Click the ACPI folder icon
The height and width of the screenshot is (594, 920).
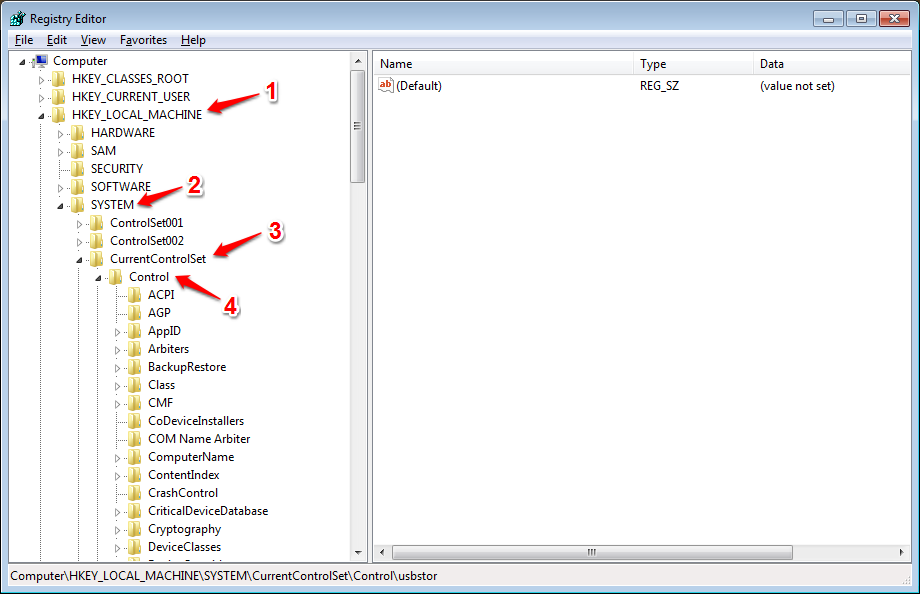coord(134,295)
